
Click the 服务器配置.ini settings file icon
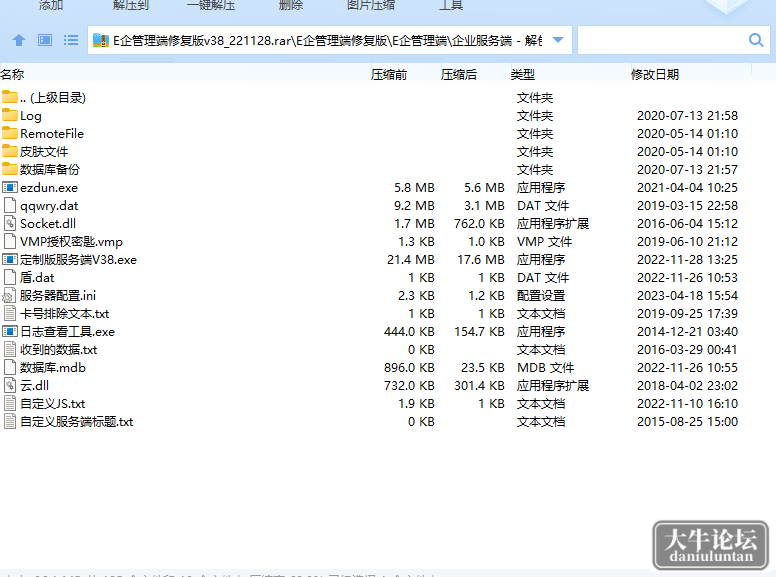[x=9, y=295]
